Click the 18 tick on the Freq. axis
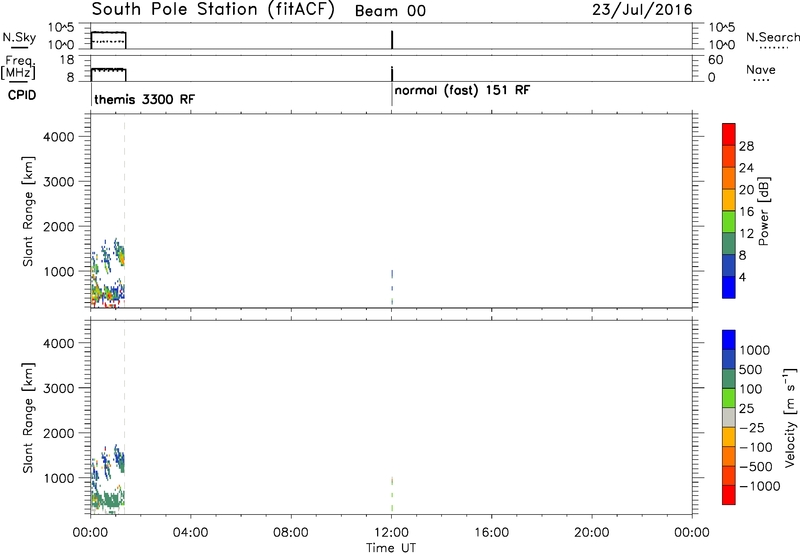The width and height of the screenshot is (800, 554). pyautogui.click(x=67, y=60)
